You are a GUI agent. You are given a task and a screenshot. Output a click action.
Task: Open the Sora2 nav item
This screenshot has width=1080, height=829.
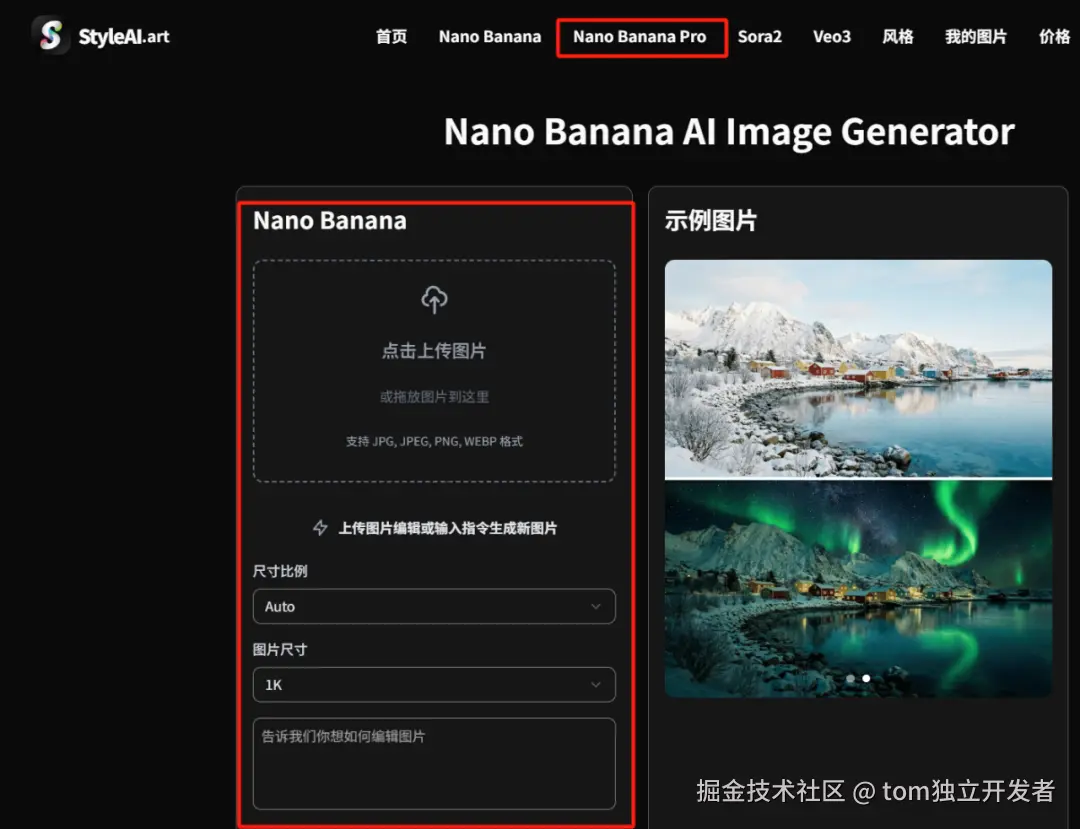pos(760,36)
